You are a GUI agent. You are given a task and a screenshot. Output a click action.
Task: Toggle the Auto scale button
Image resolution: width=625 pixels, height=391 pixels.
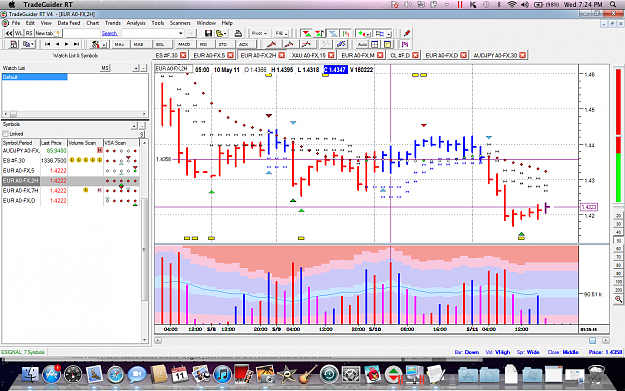362,44
